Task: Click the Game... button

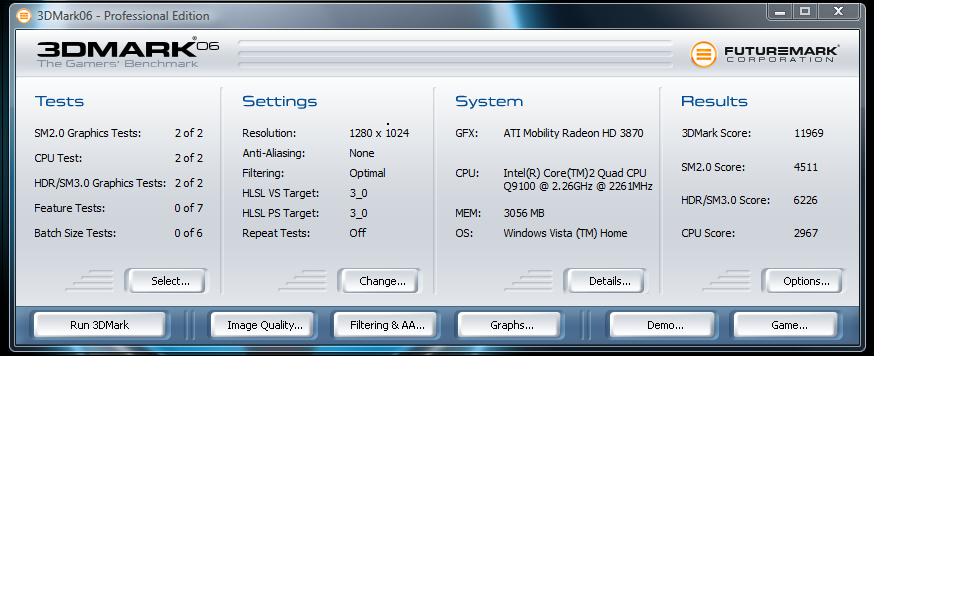Action: tap(787, 325)
